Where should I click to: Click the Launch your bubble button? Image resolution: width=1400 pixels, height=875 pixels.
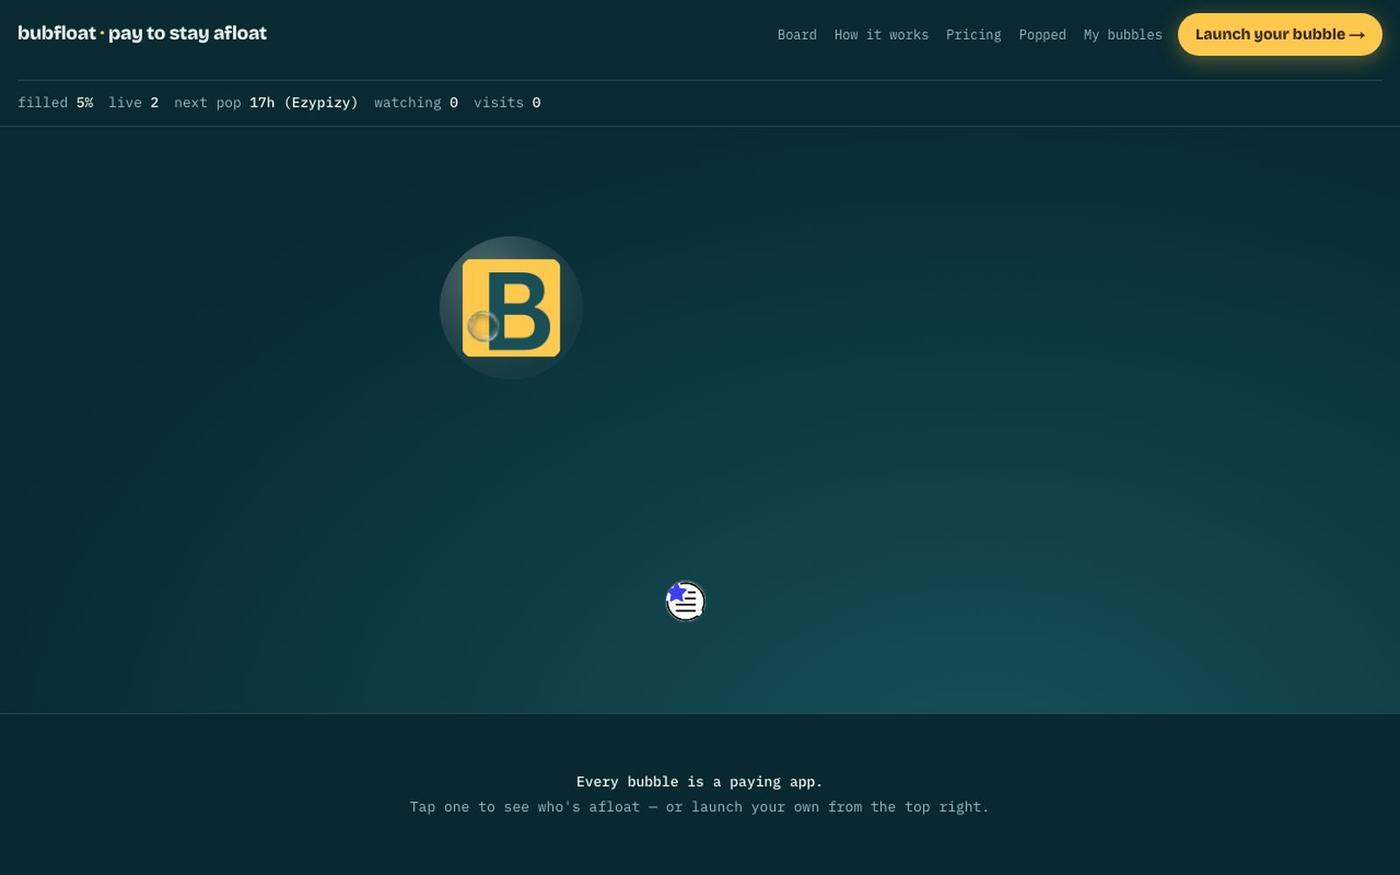point(1280,34)
